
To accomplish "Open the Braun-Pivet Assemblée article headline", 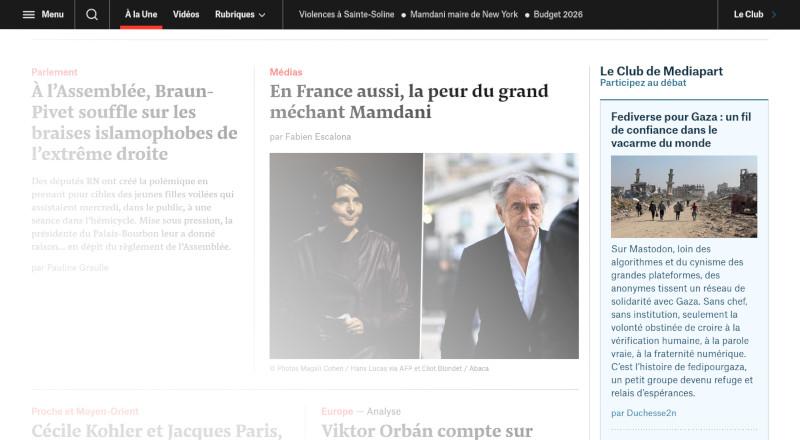I will (x=134, y=122).
